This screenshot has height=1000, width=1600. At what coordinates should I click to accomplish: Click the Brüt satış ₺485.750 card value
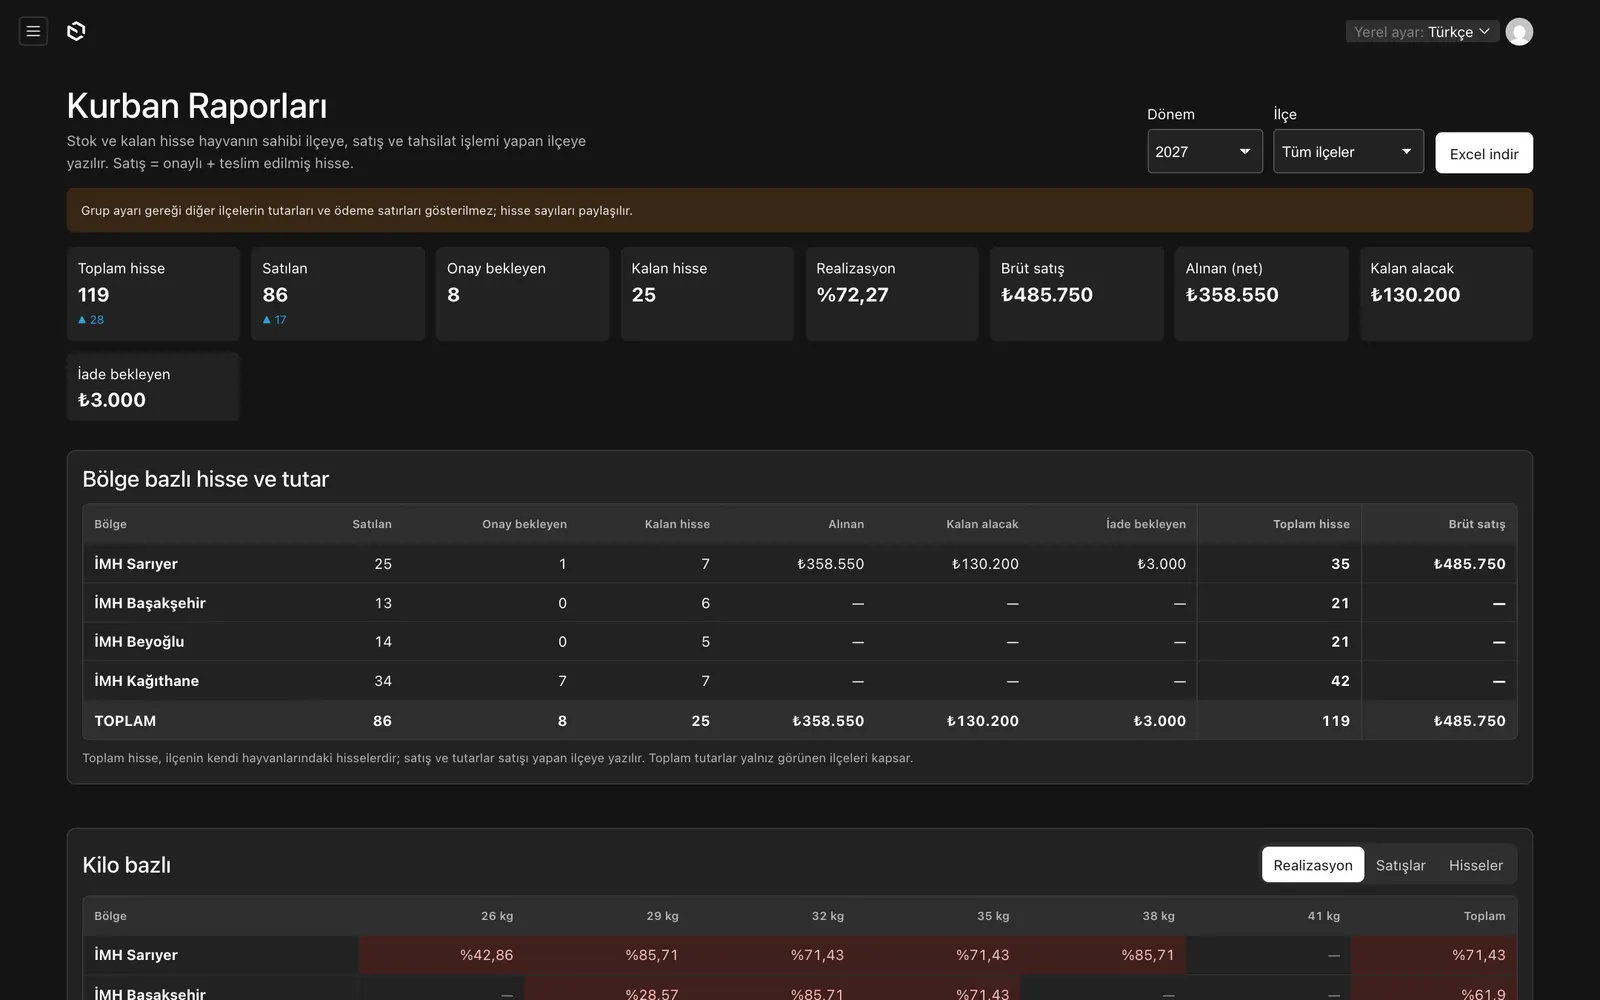pyautogui.click(x=1047, y=295)
